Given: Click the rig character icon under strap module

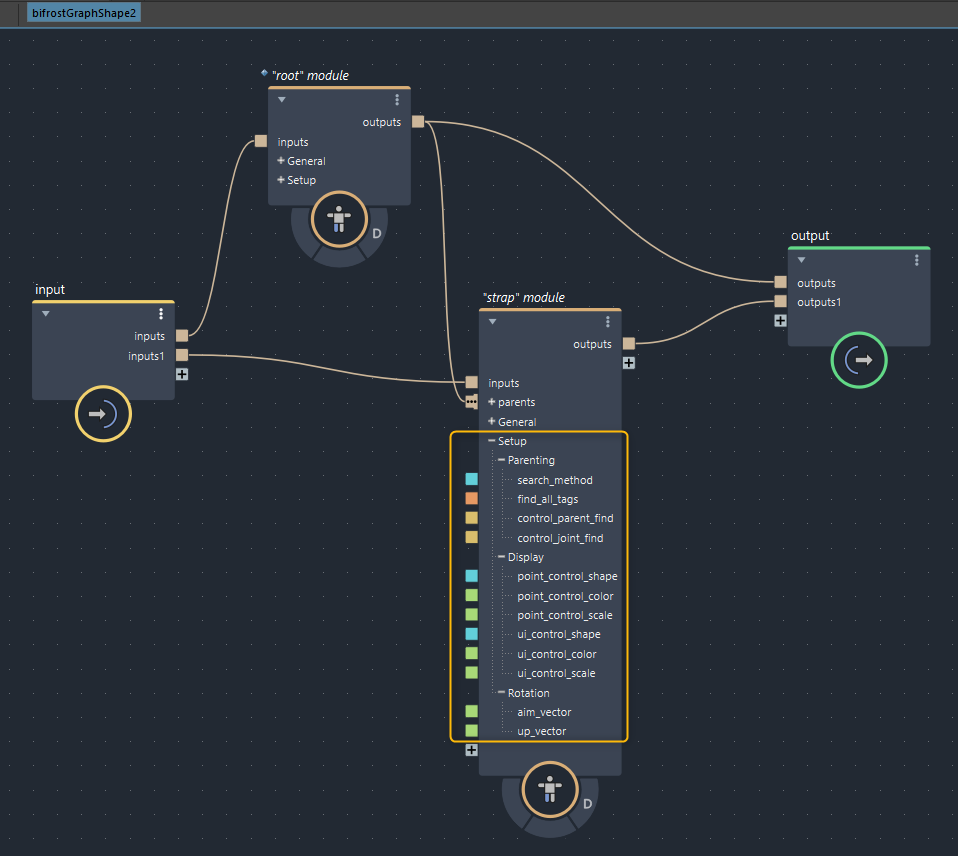Looking at the screenshot, I should [549, 788].
